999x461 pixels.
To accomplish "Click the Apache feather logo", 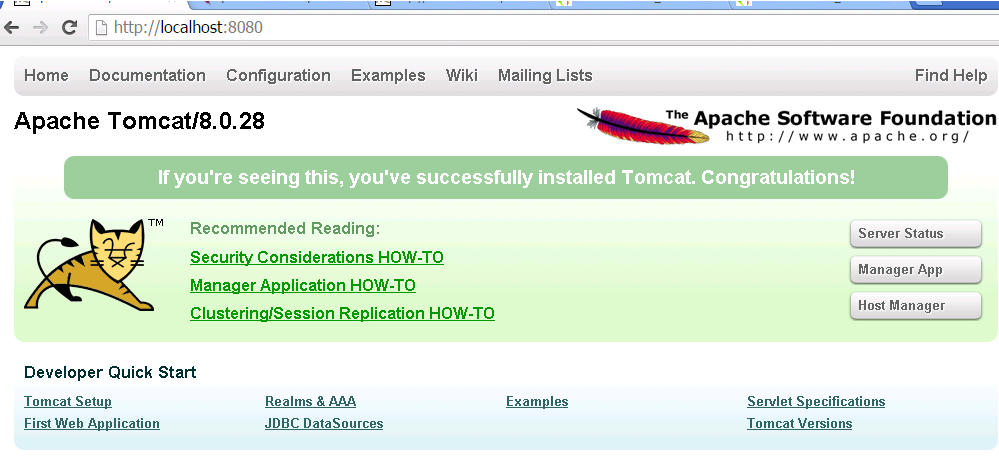I will [643, 125].
